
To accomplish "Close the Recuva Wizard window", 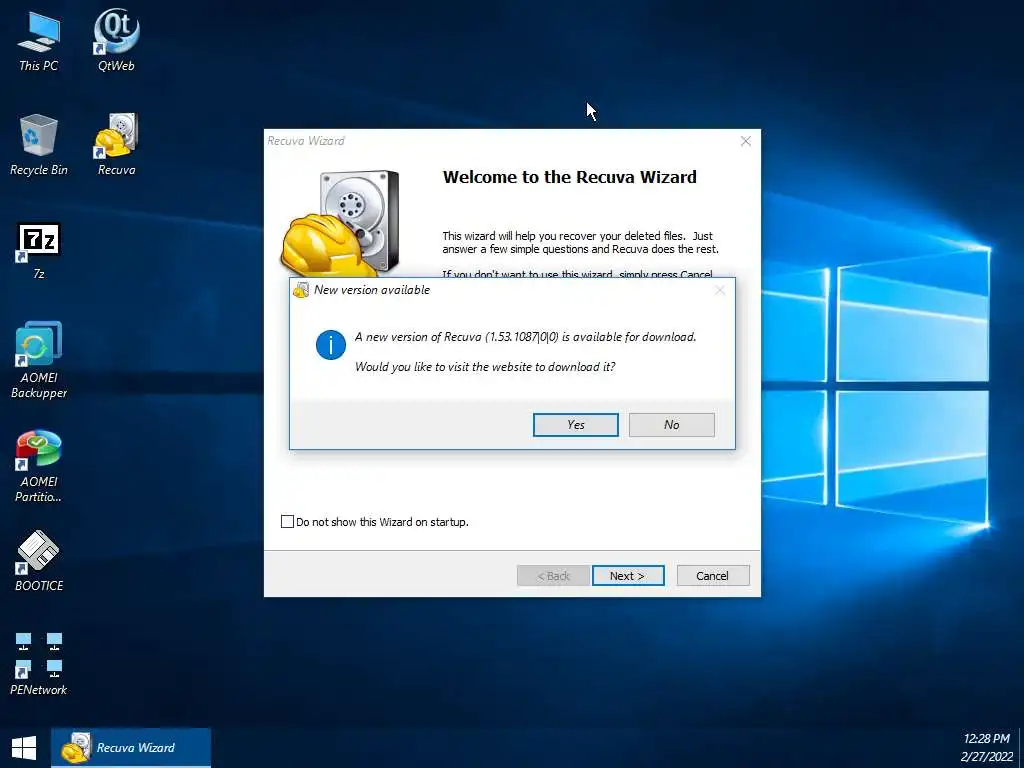I will point(746,141).
